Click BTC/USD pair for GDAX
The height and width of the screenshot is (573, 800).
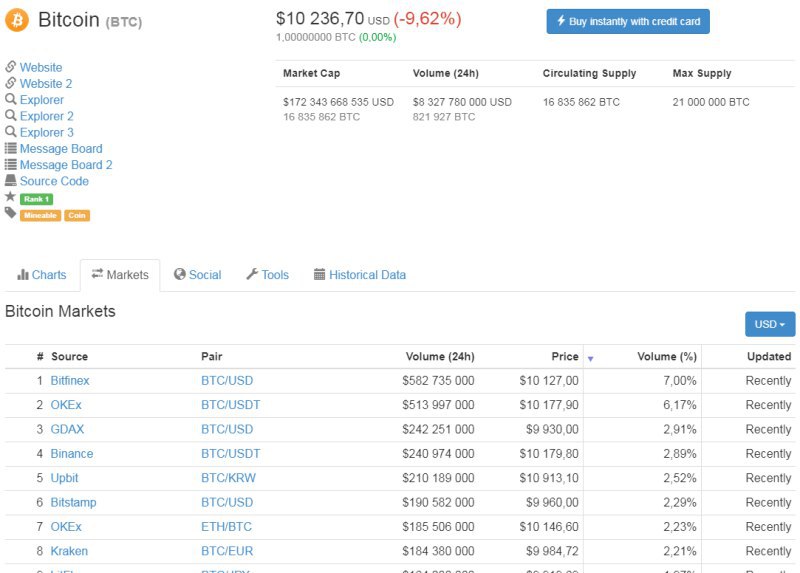227,429
